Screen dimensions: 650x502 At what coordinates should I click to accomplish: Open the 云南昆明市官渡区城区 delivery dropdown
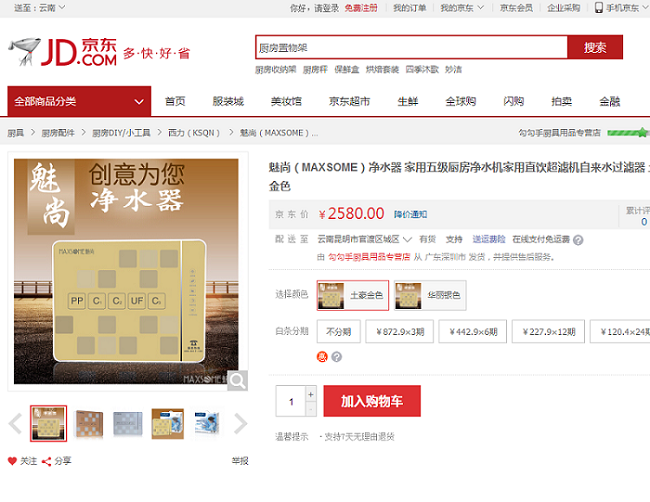(364, 239)
